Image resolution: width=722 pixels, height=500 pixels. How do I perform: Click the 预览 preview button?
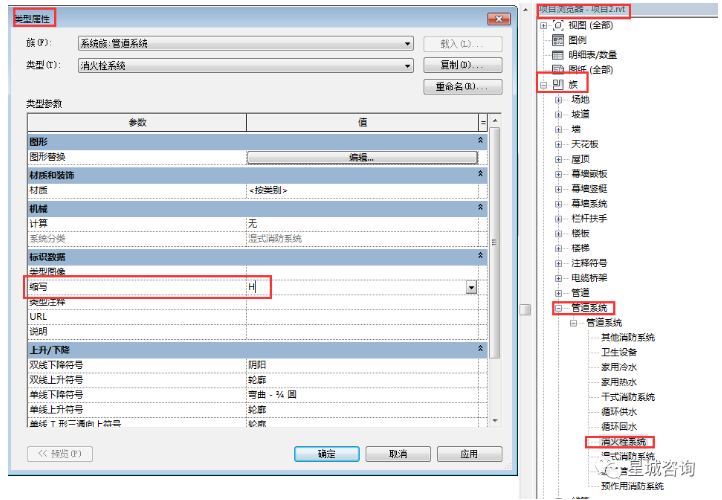(x=60, y=454)
